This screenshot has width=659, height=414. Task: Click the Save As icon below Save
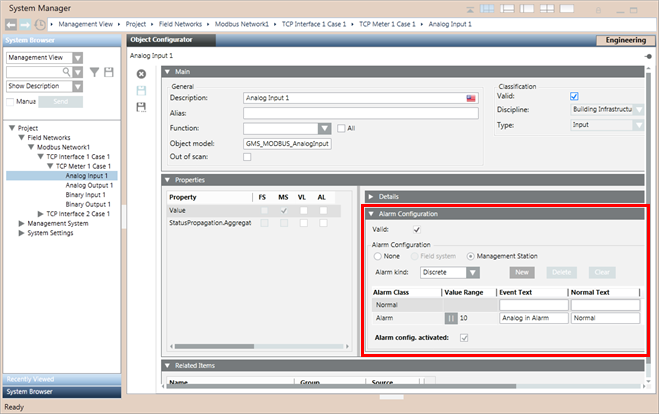[141, 106]
